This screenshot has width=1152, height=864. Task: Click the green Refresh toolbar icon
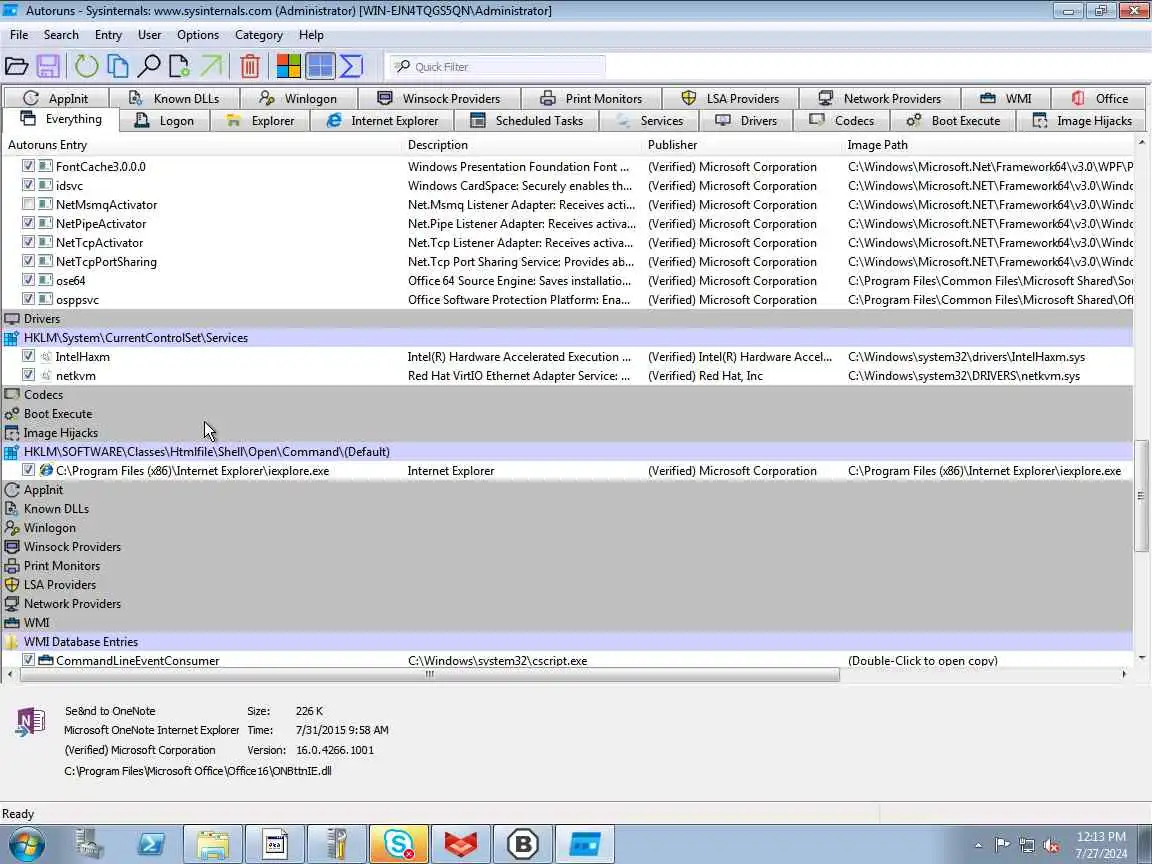pyautogui.click(x=86, y=67)
